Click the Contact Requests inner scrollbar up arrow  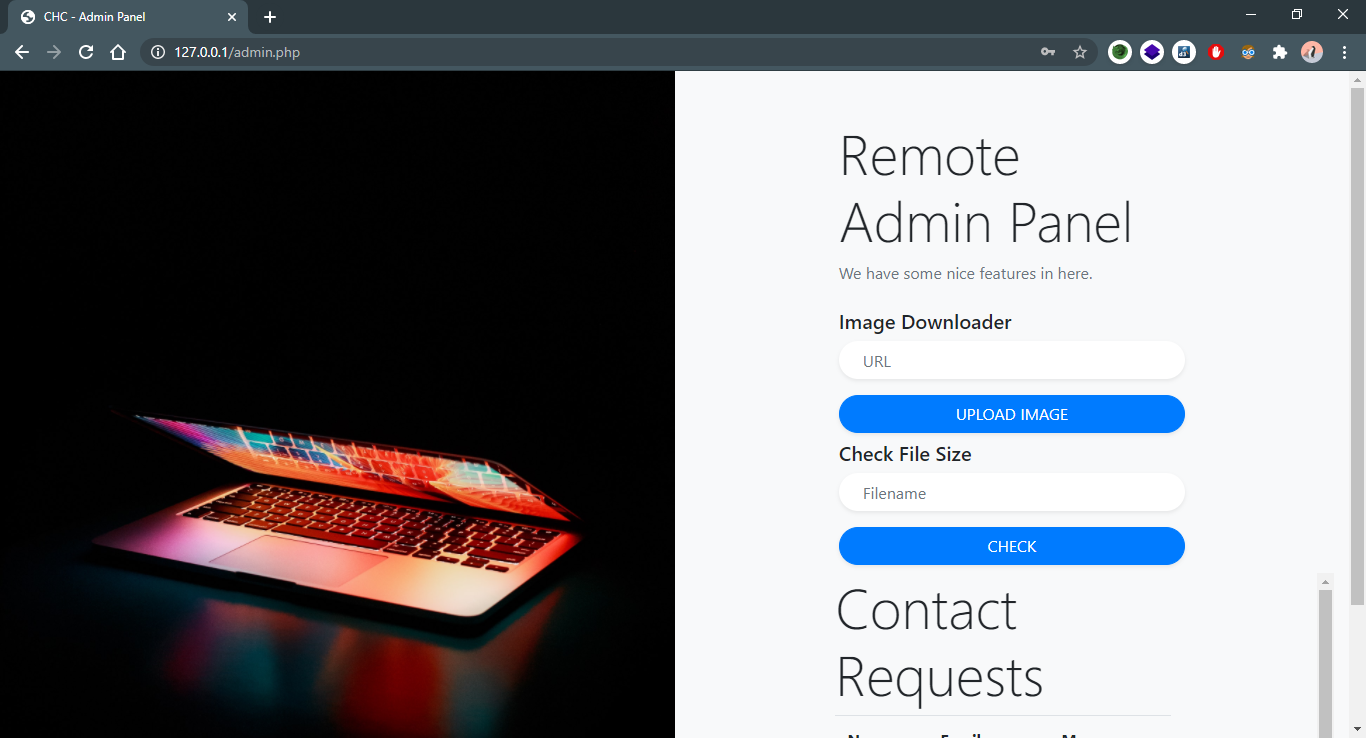click(1326, 581)
